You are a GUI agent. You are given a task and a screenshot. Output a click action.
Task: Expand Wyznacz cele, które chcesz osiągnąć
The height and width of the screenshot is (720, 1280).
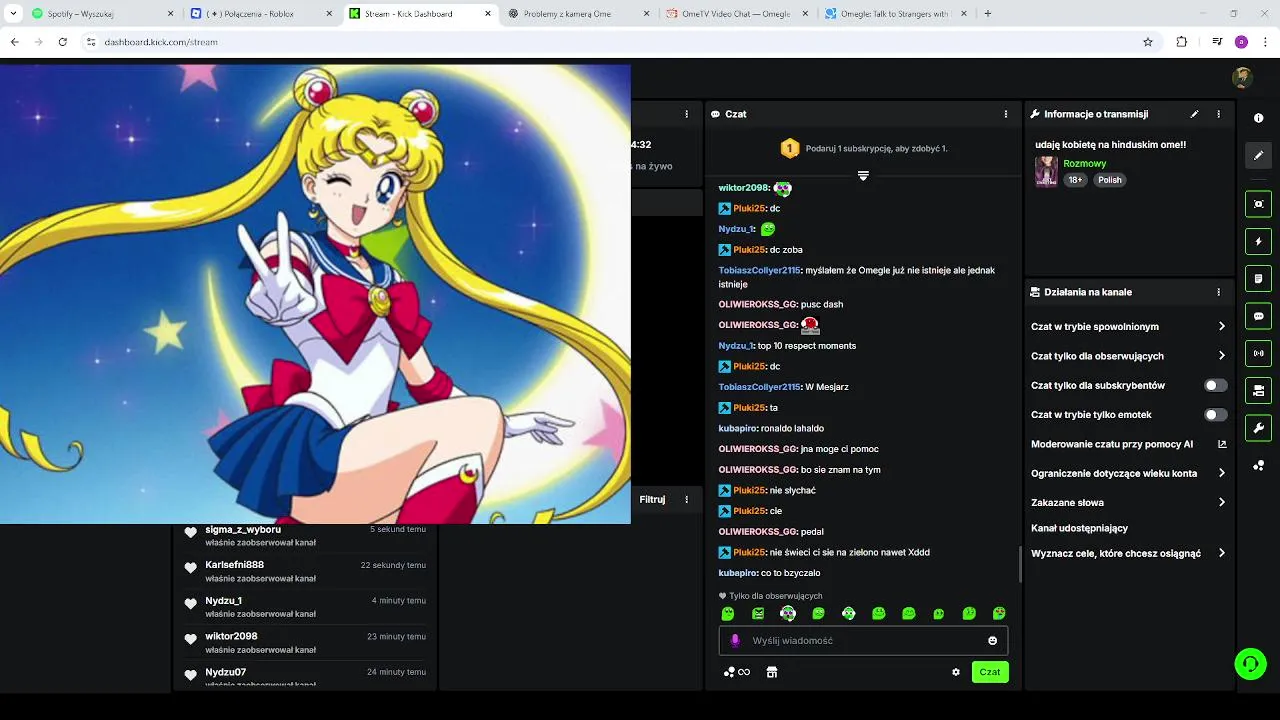pos(1128,553)
